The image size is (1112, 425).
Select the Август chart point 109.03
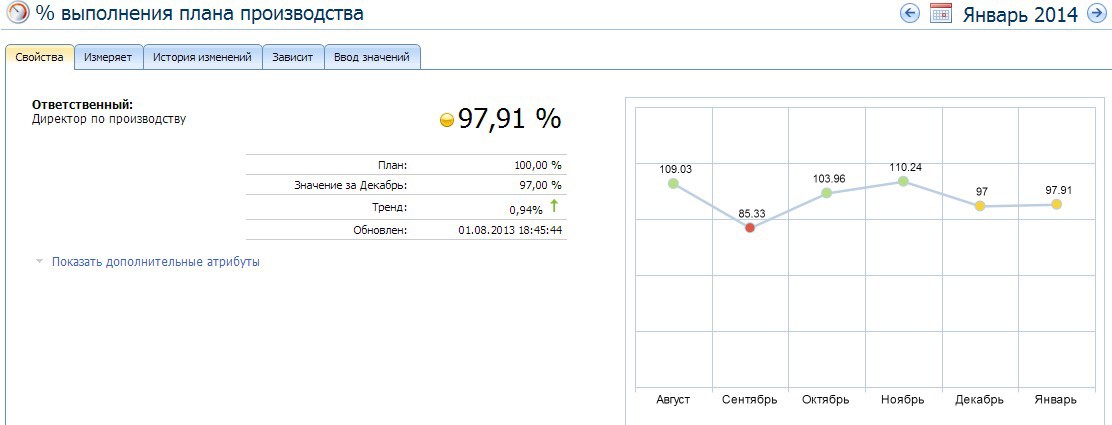(673, 184)
